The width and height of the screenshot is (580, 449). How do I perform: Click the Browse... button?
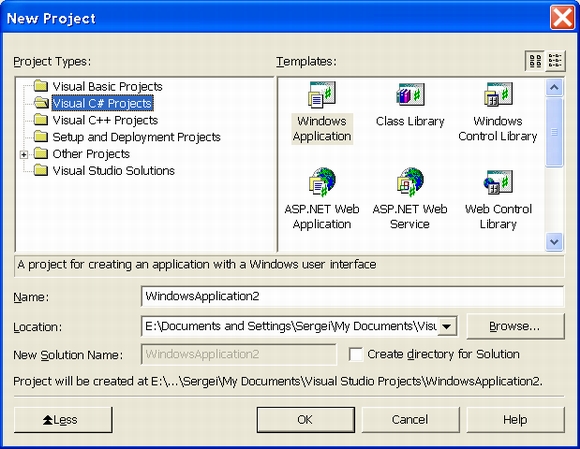(x=516, y=326)
